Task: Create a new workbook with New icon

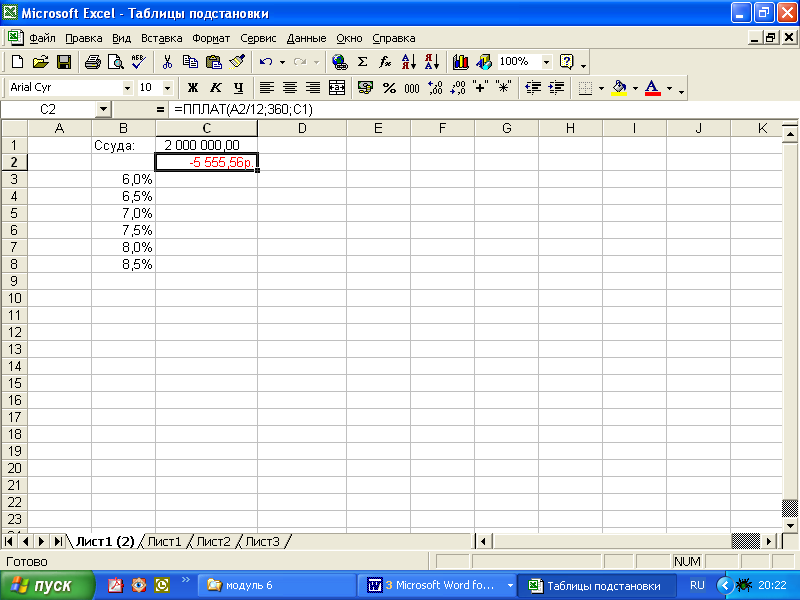Action: coord(17,62)
